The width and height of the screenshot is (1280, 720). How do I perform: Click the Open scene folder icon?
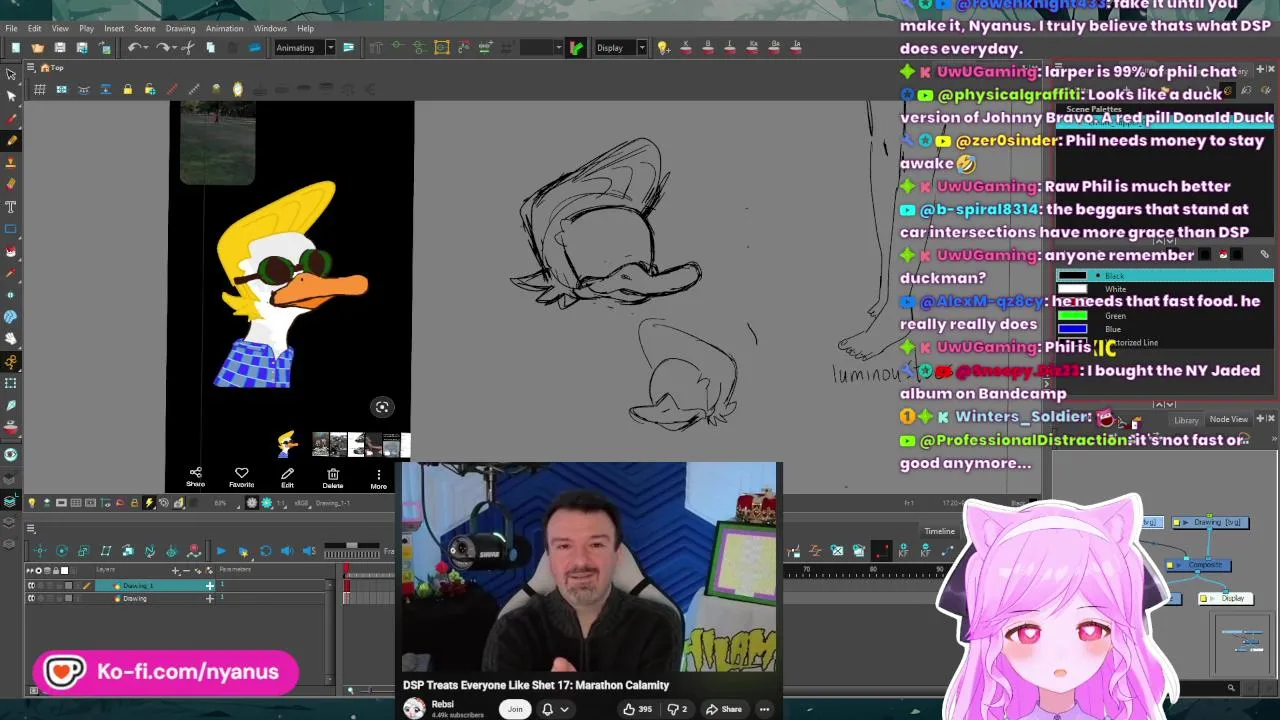tap(37, 47)
